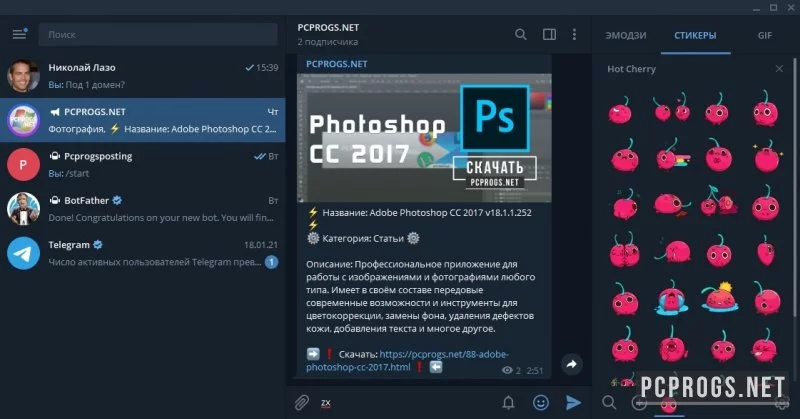This screenshot has width=800, height=419.
Task: Select the melting cherry with sun sticker
Action: 719,297
